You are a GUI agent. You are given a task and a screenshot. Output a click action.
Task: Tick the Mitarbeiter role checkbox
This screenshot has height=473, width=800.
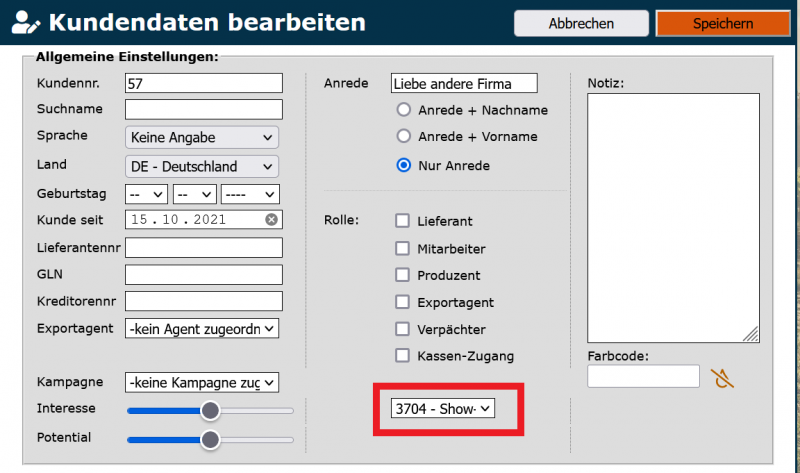coord(402,248)
